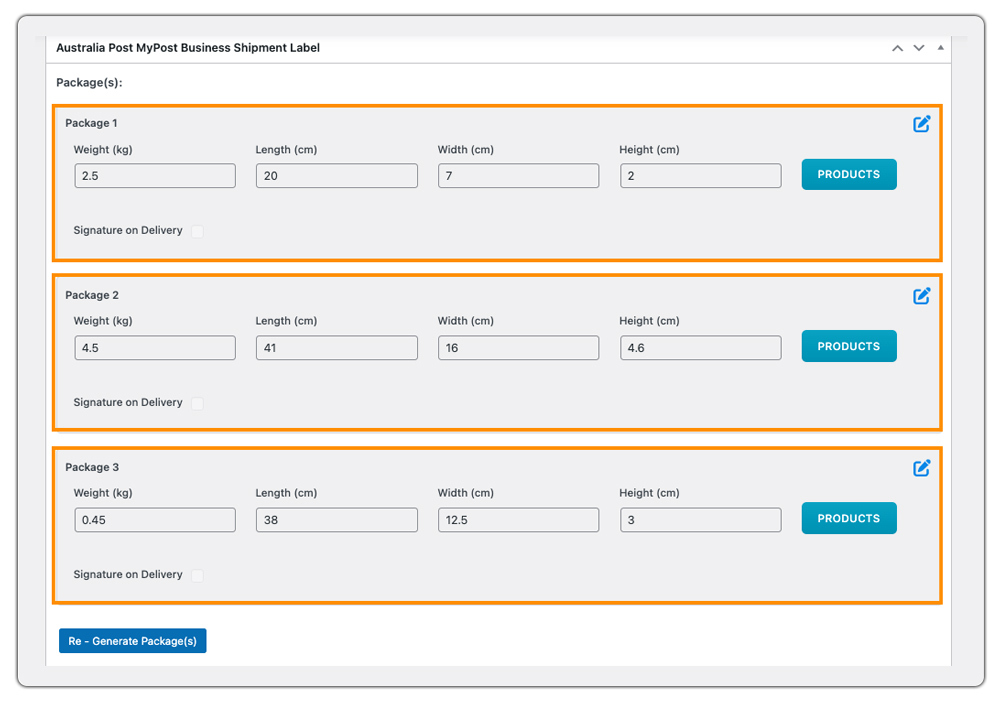Click the Package 2 heading
The width and height of the screenshot is (1000, 703).
(x=92, y=295)
